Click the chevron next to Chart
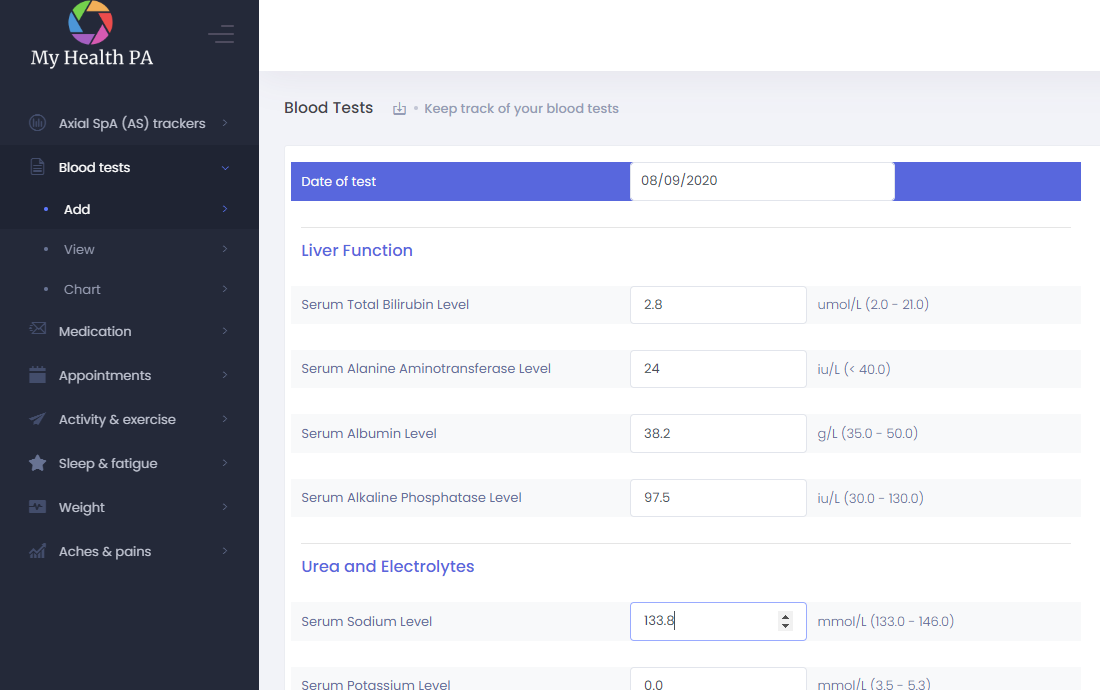This screenshot has height=690, width=1100. pos(225,289)
